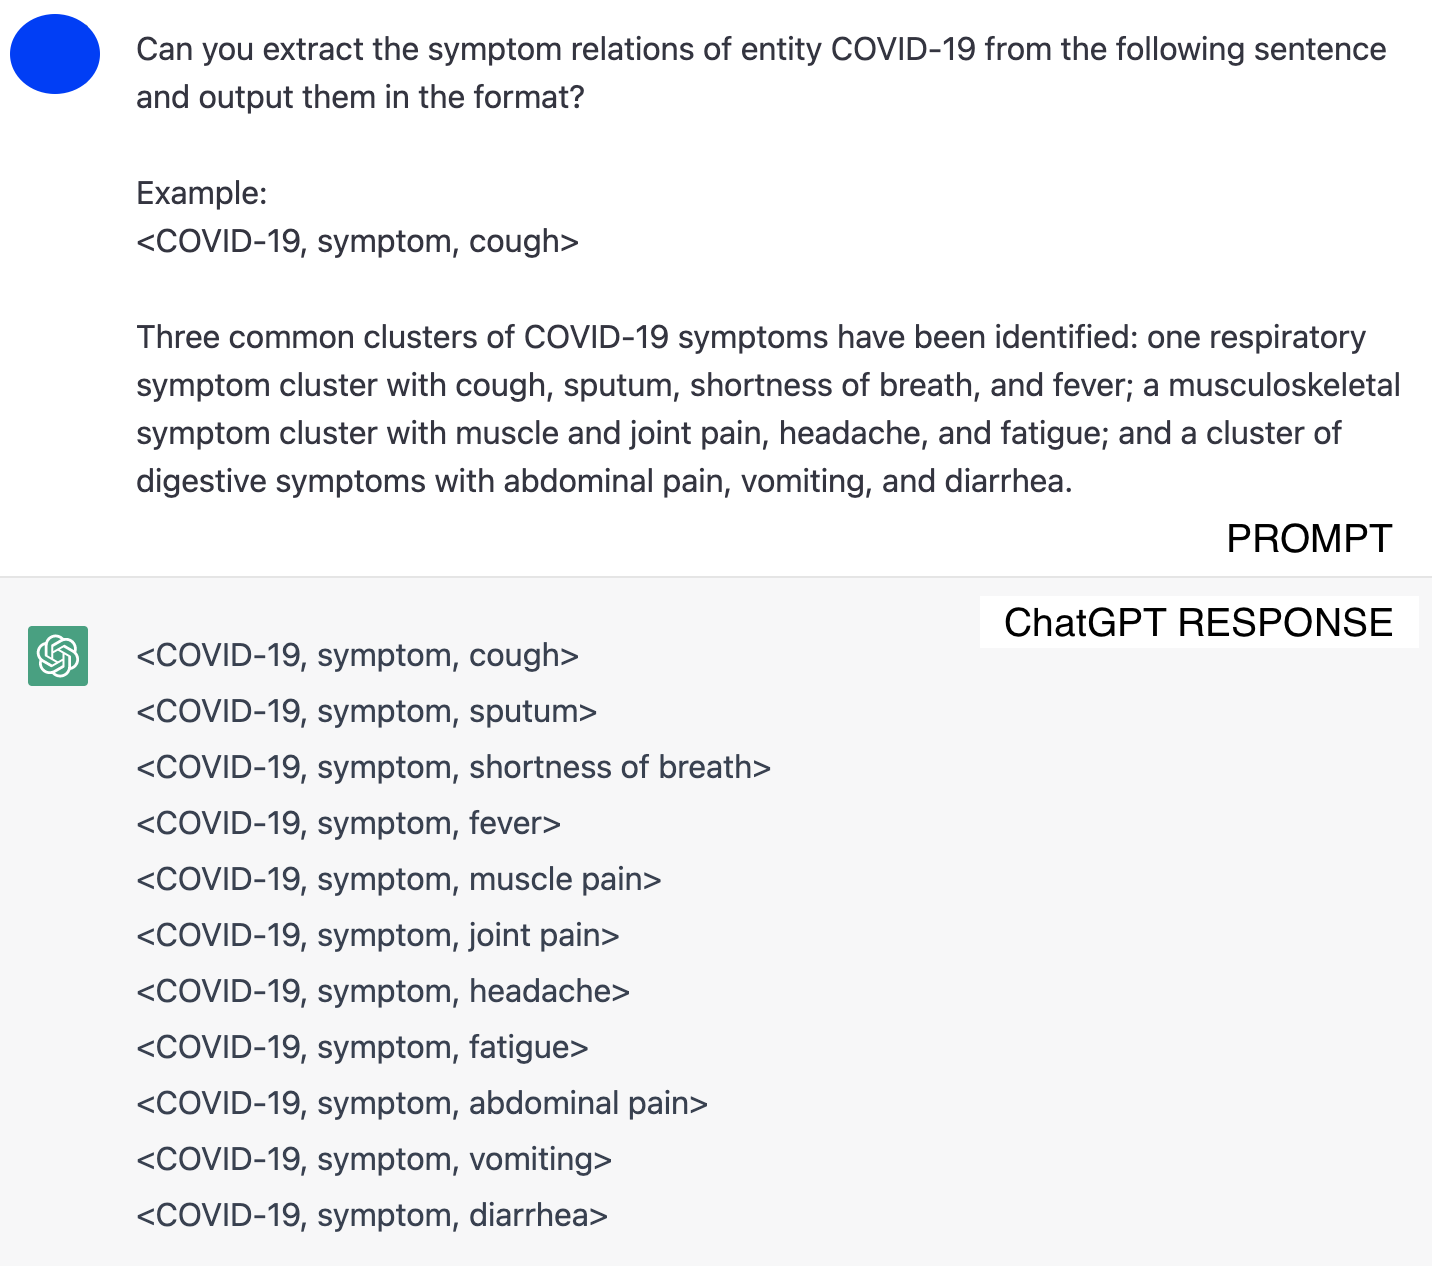1432x1266 pixels.
Task: Click the example cough triple in prompt
Action: click(x=357, y=241)
